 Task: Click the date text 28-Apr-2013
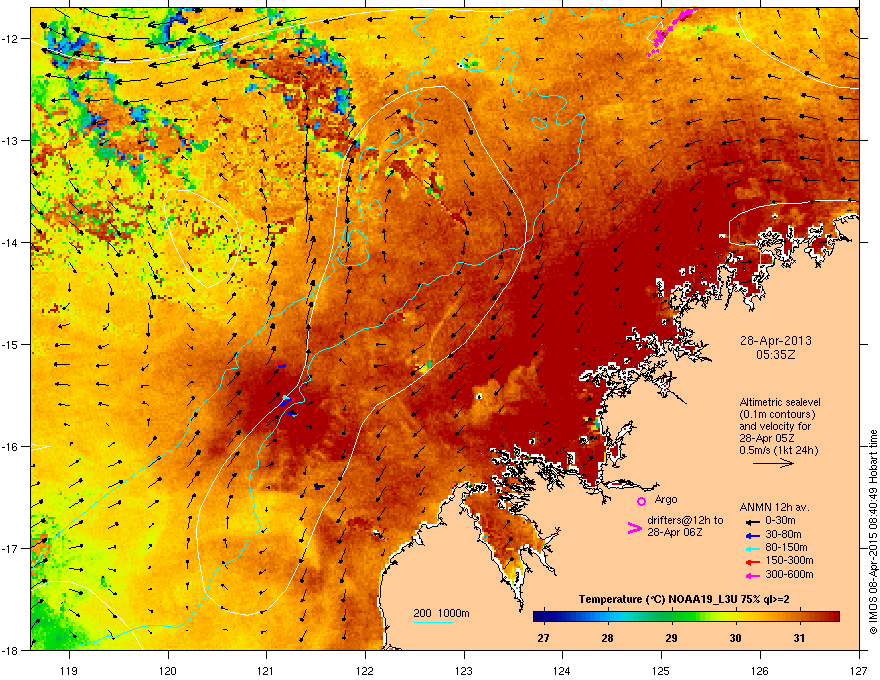pos(776,341)
